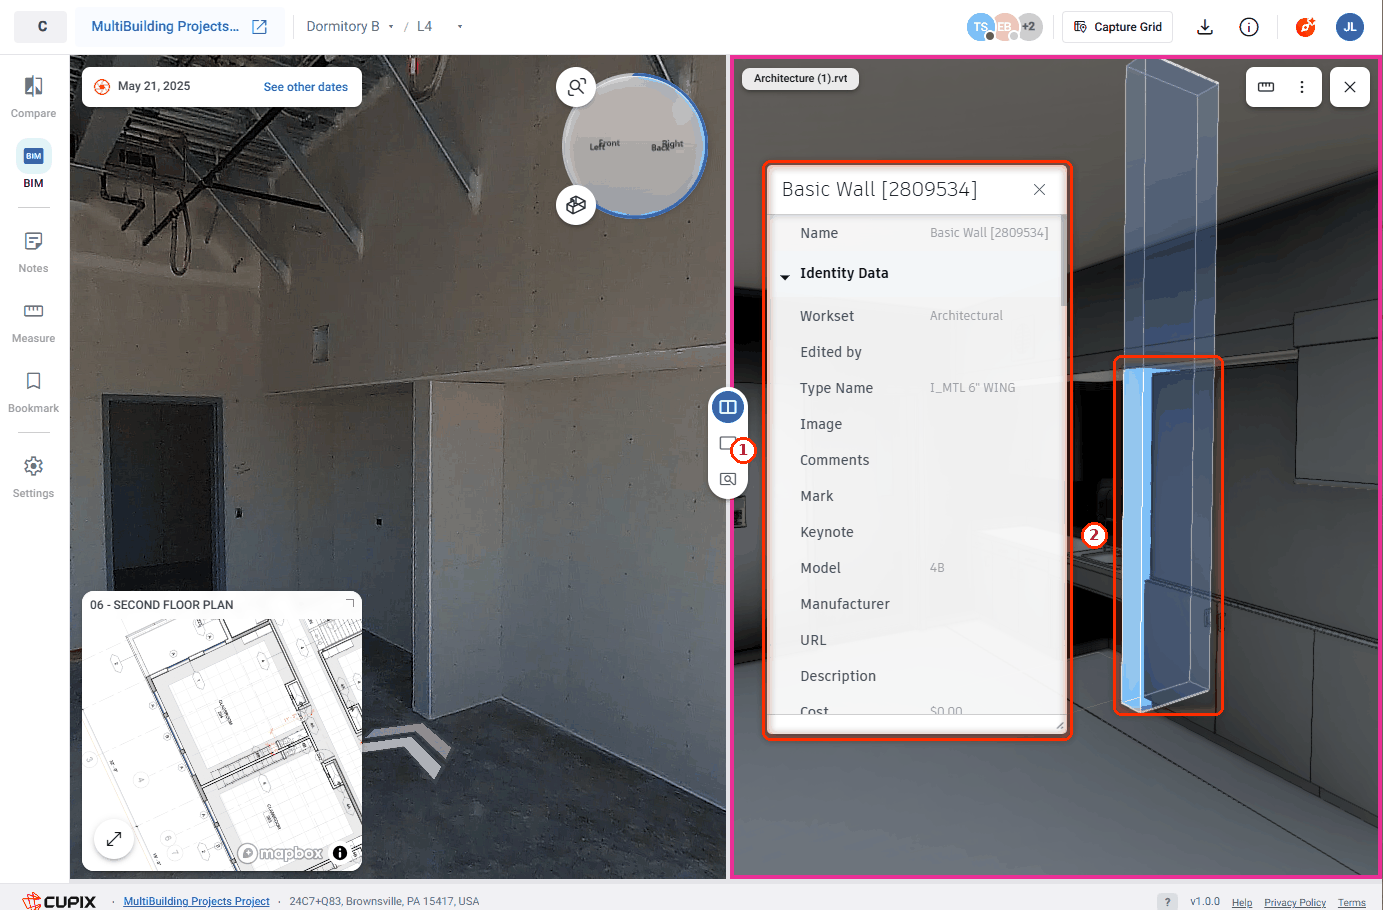The width and height of the screenshot is (1383, 910).
Task: Click the +2 collaborators avatar
Action: pyautogui.click(x=1029, y=27)
